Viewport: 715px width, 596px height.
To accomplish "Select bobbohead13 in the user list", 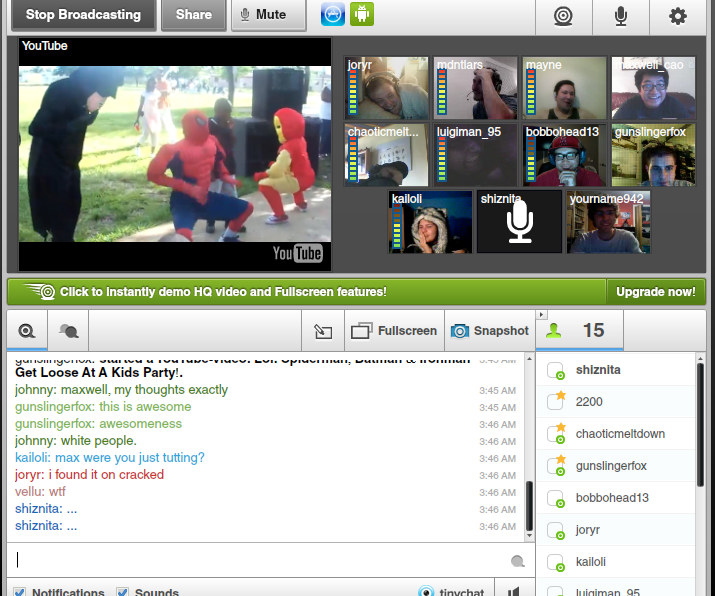I will pos(616,498).
